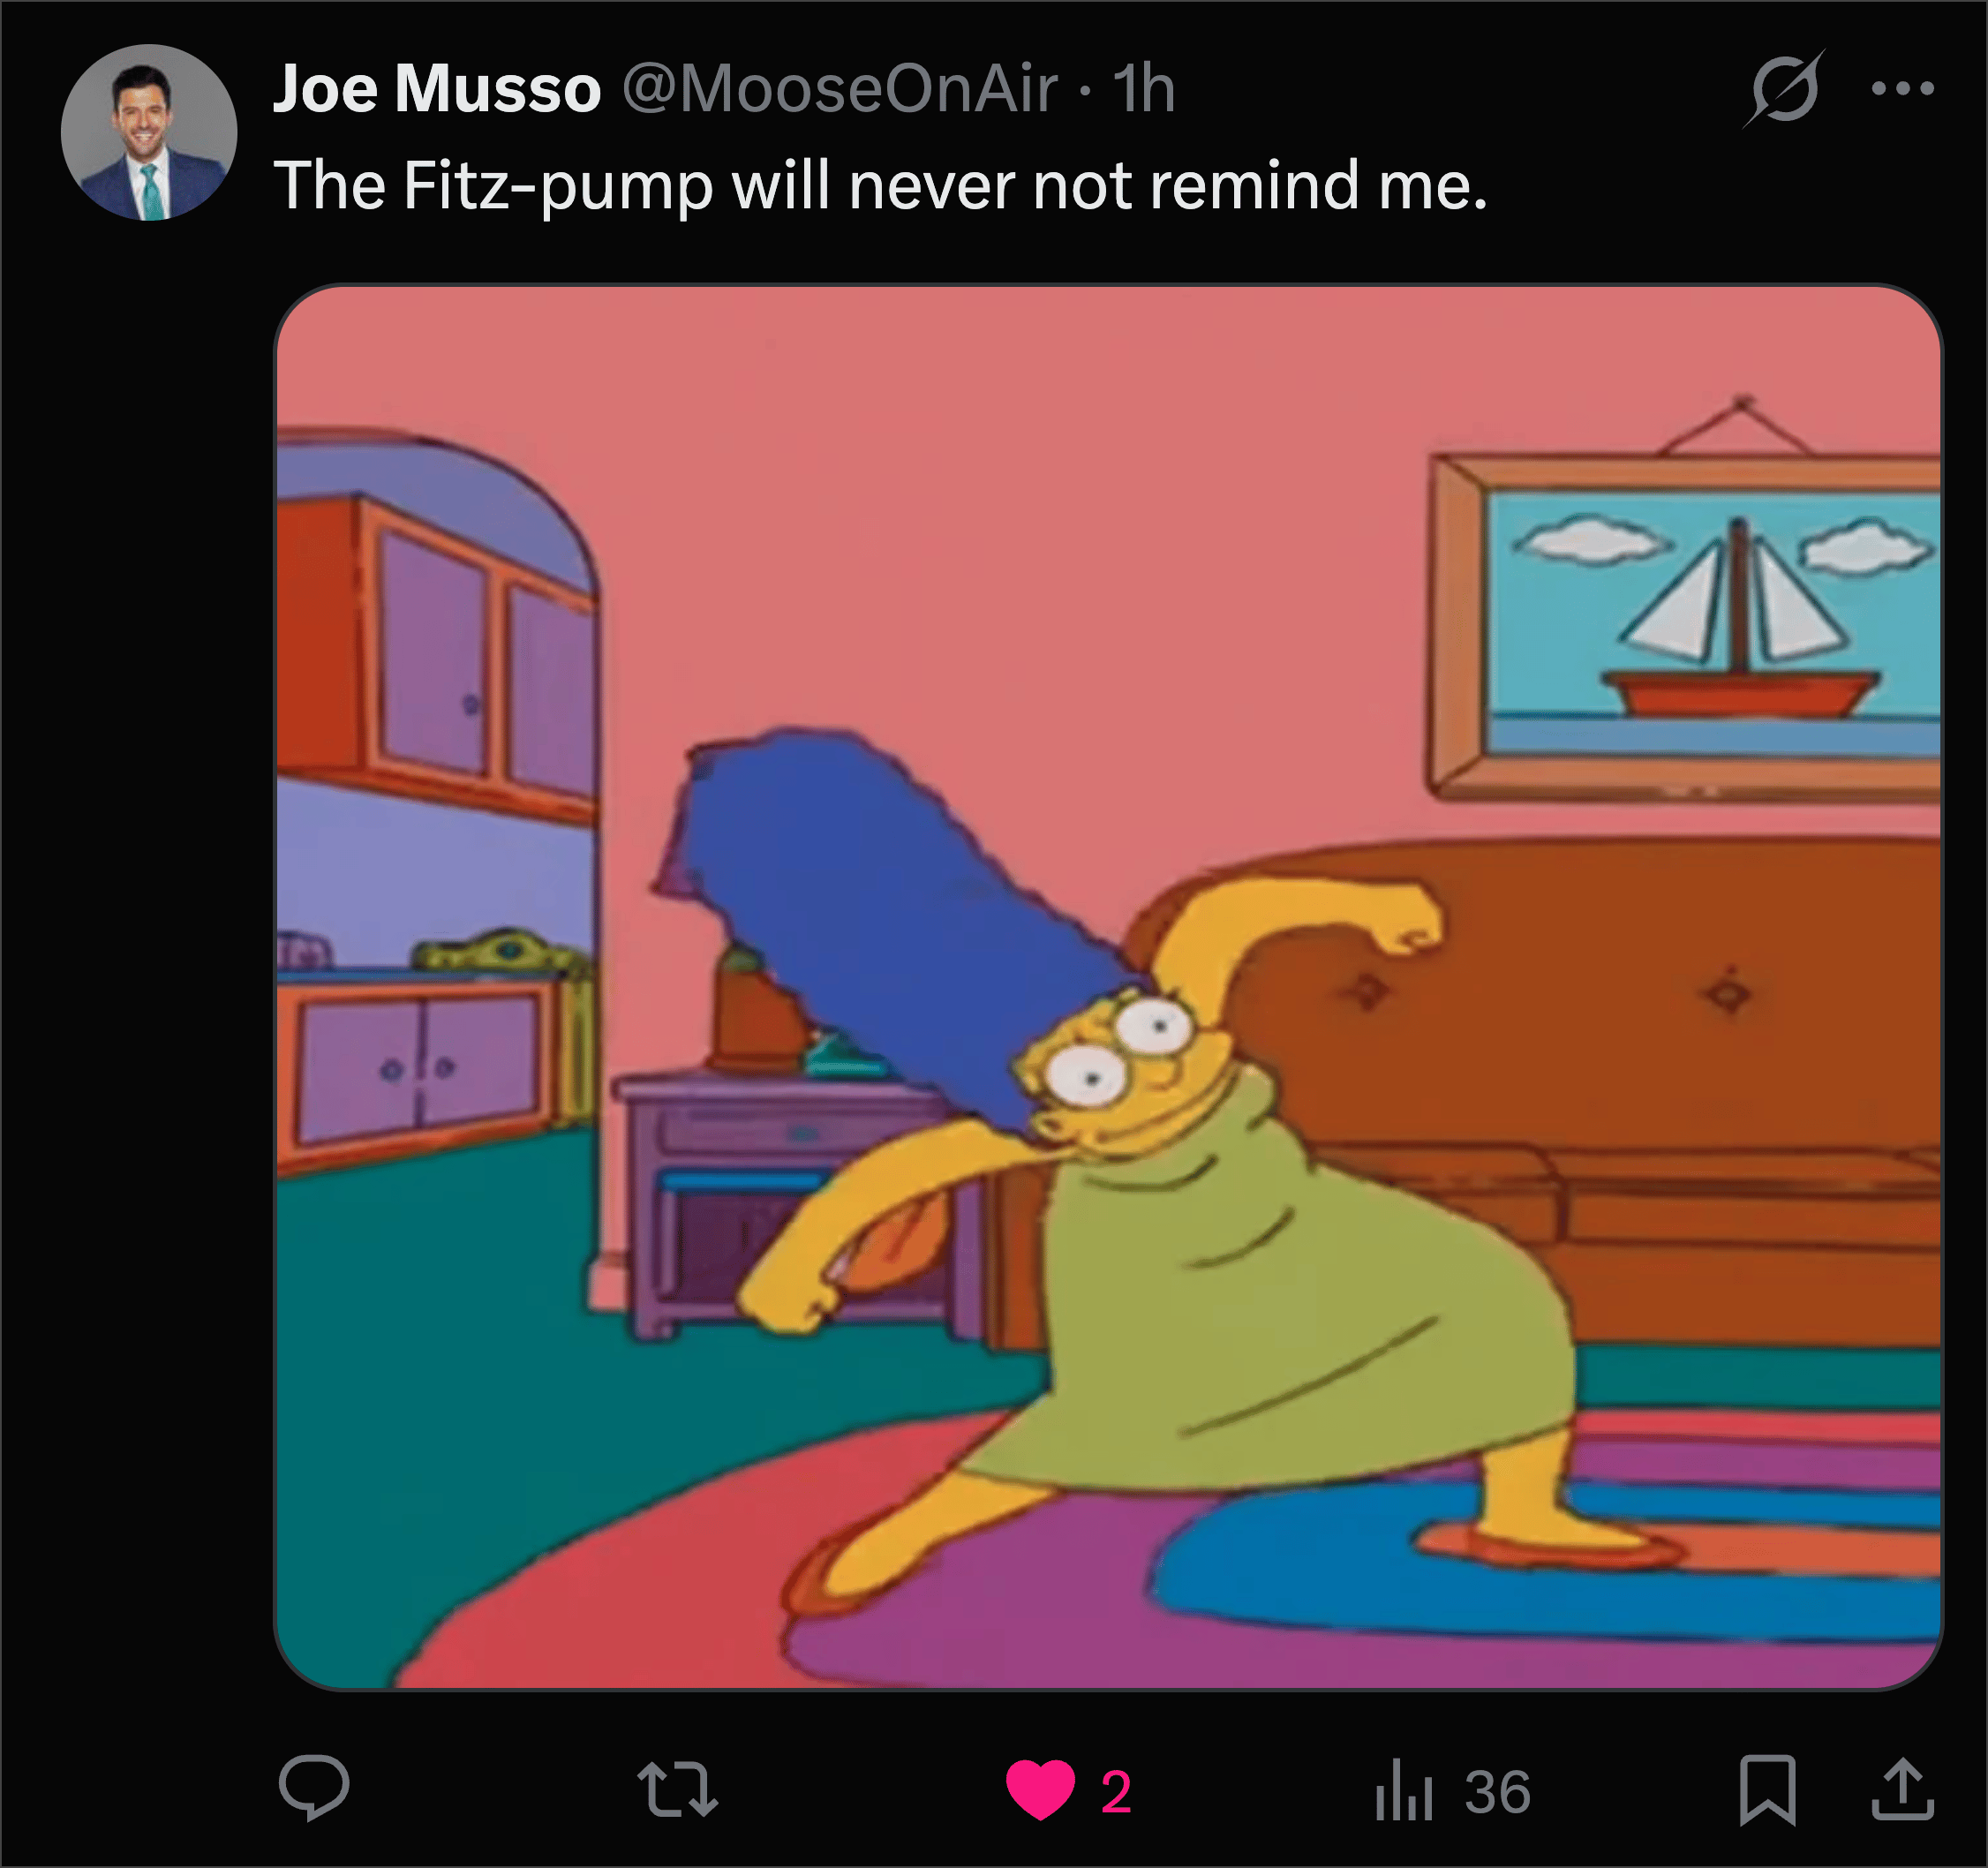1988x1868 pixels.
Task: Click the repost arrows icon
Action: [x=678, y=1789]
